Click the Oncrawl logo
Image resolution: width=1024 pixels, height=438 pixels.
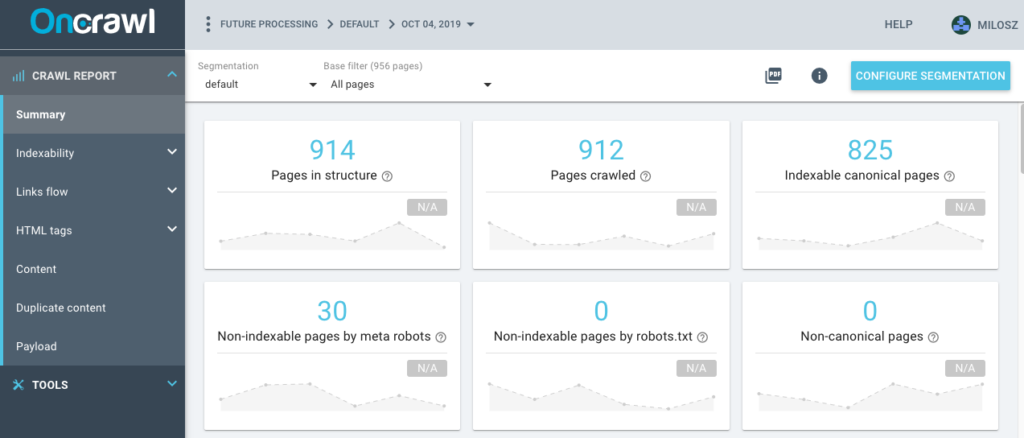[93, 22]
